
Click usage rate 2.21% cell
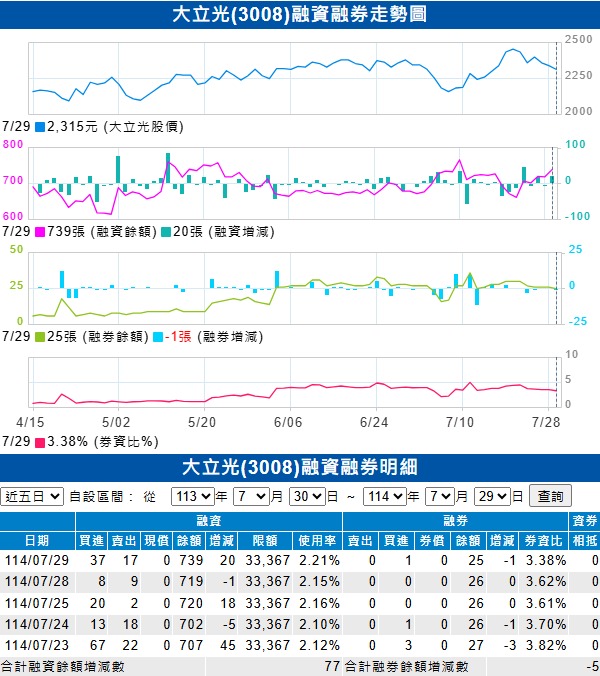pyautogui.click(x=319, y=560)
